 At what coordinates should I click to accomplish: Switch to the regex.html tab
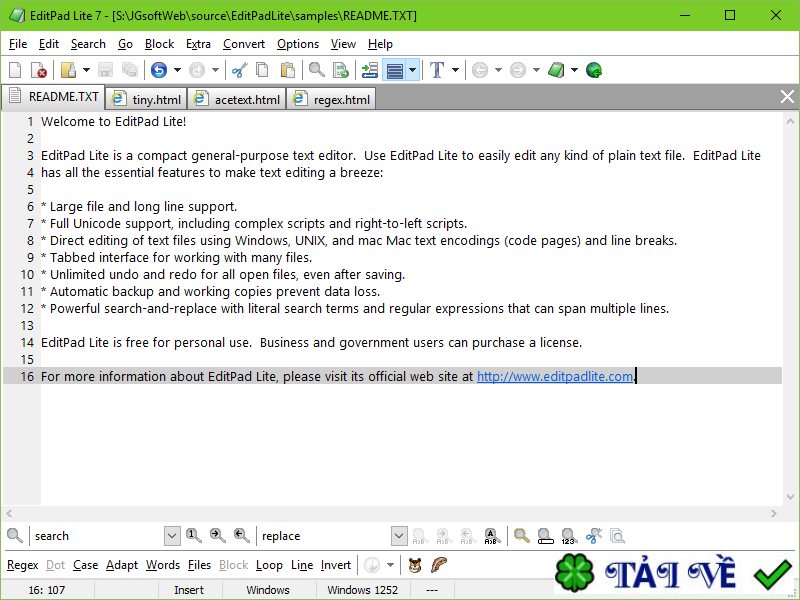[x=332, y=99]
